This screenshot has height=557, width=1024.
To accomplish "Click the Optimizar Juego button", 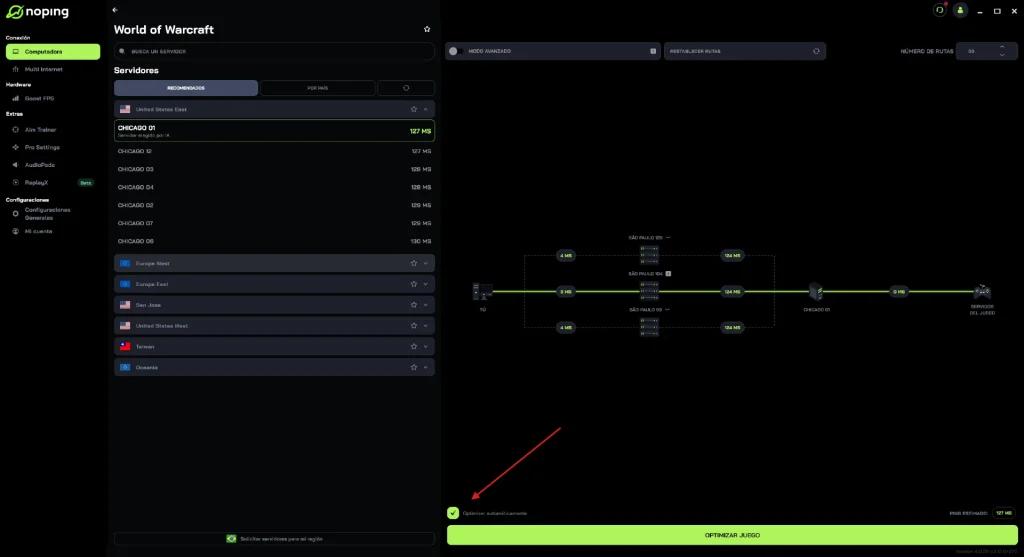I will click(732, 535).
